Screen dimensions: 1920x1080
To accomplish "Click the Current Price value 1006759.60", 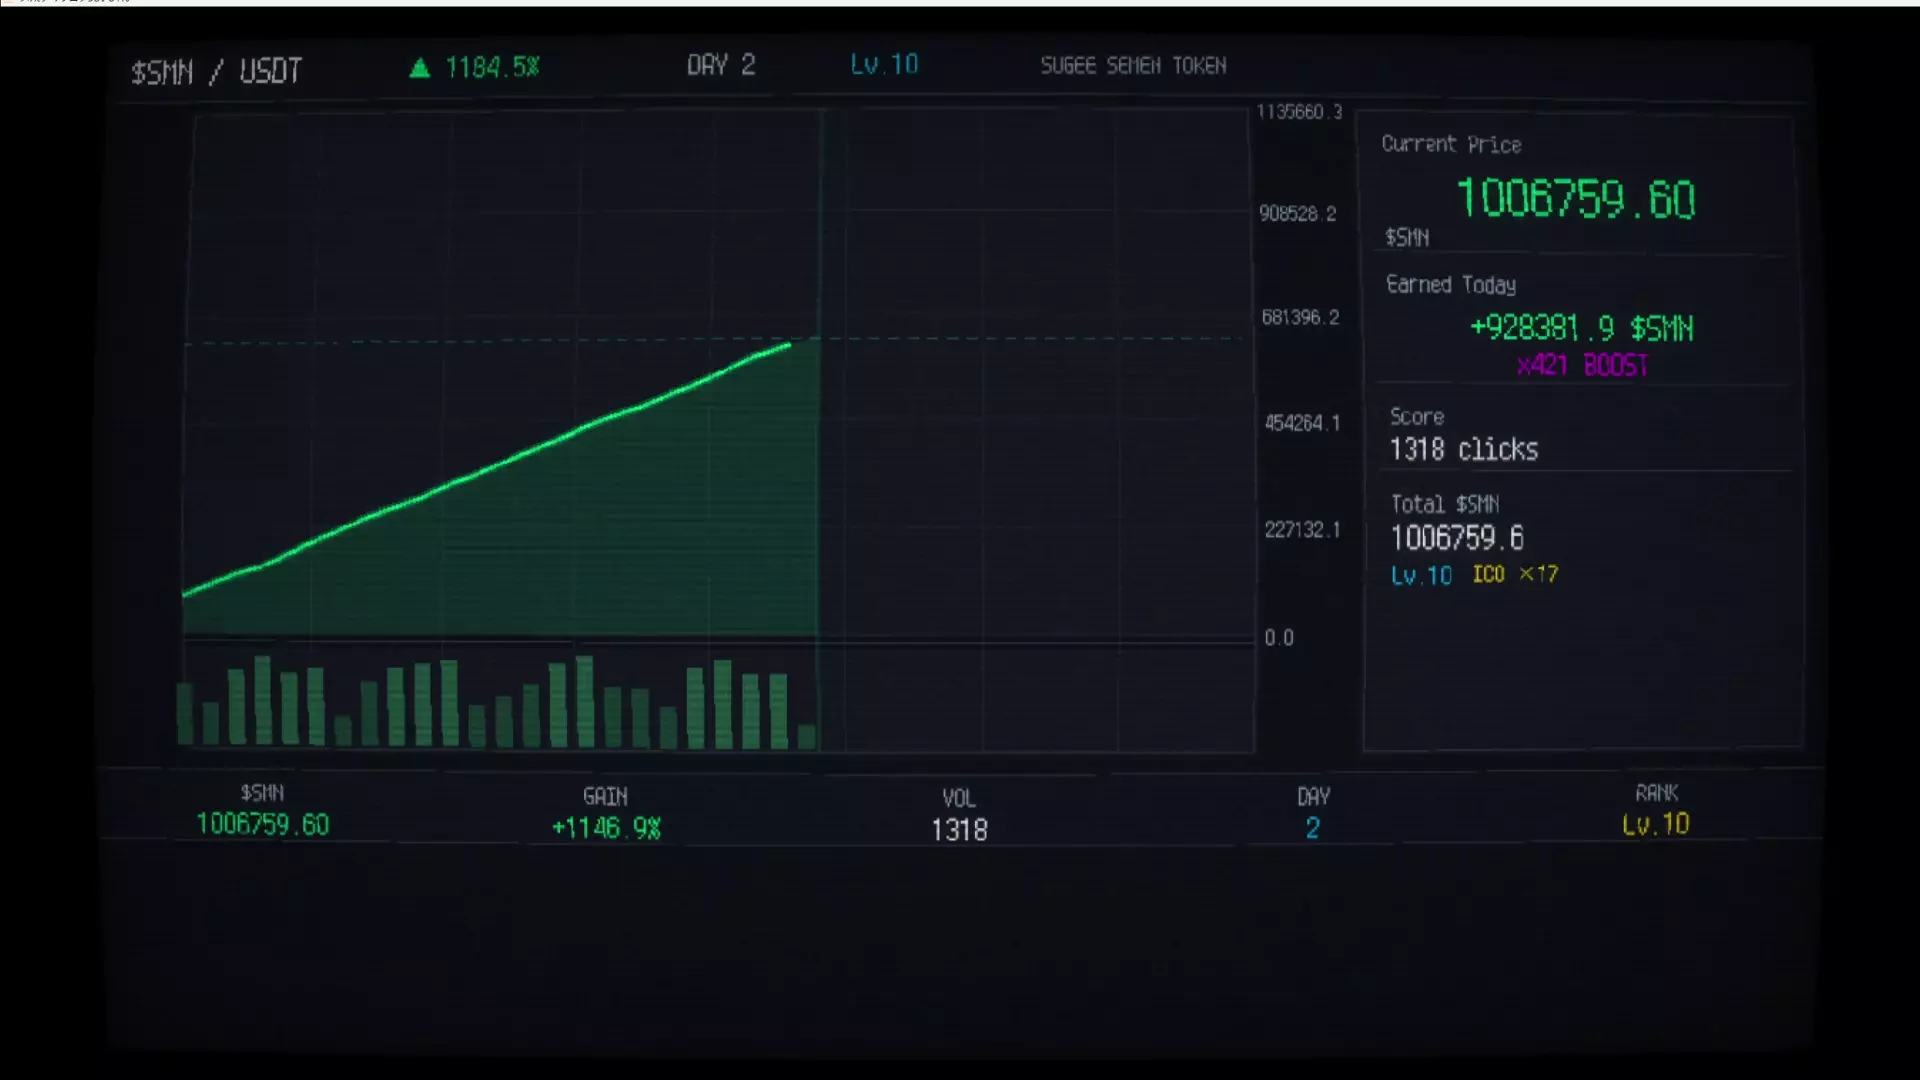I will (1575, 199).
